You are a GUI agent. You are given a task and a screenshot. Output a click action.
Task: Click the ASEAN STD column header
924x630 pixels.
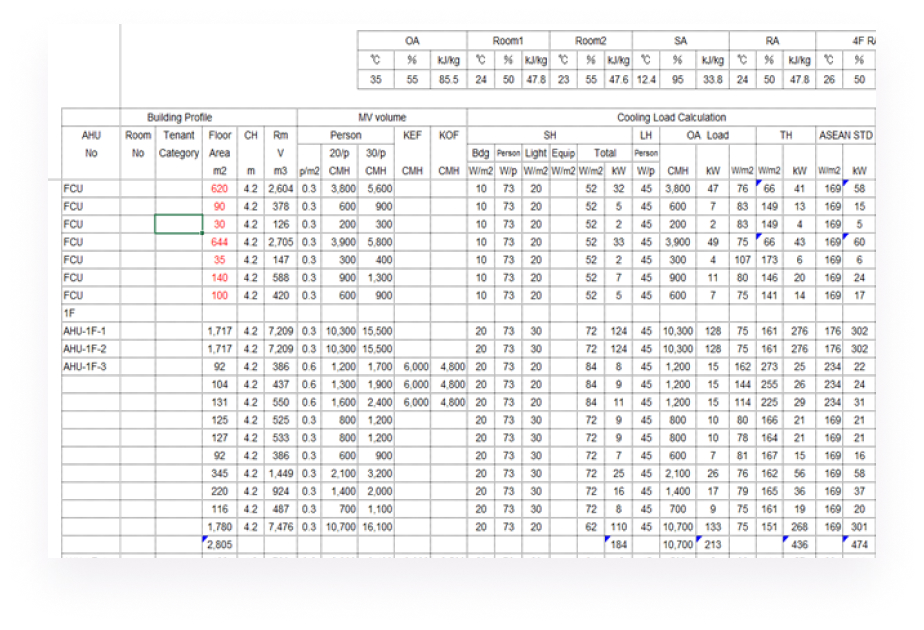(845, 137)
